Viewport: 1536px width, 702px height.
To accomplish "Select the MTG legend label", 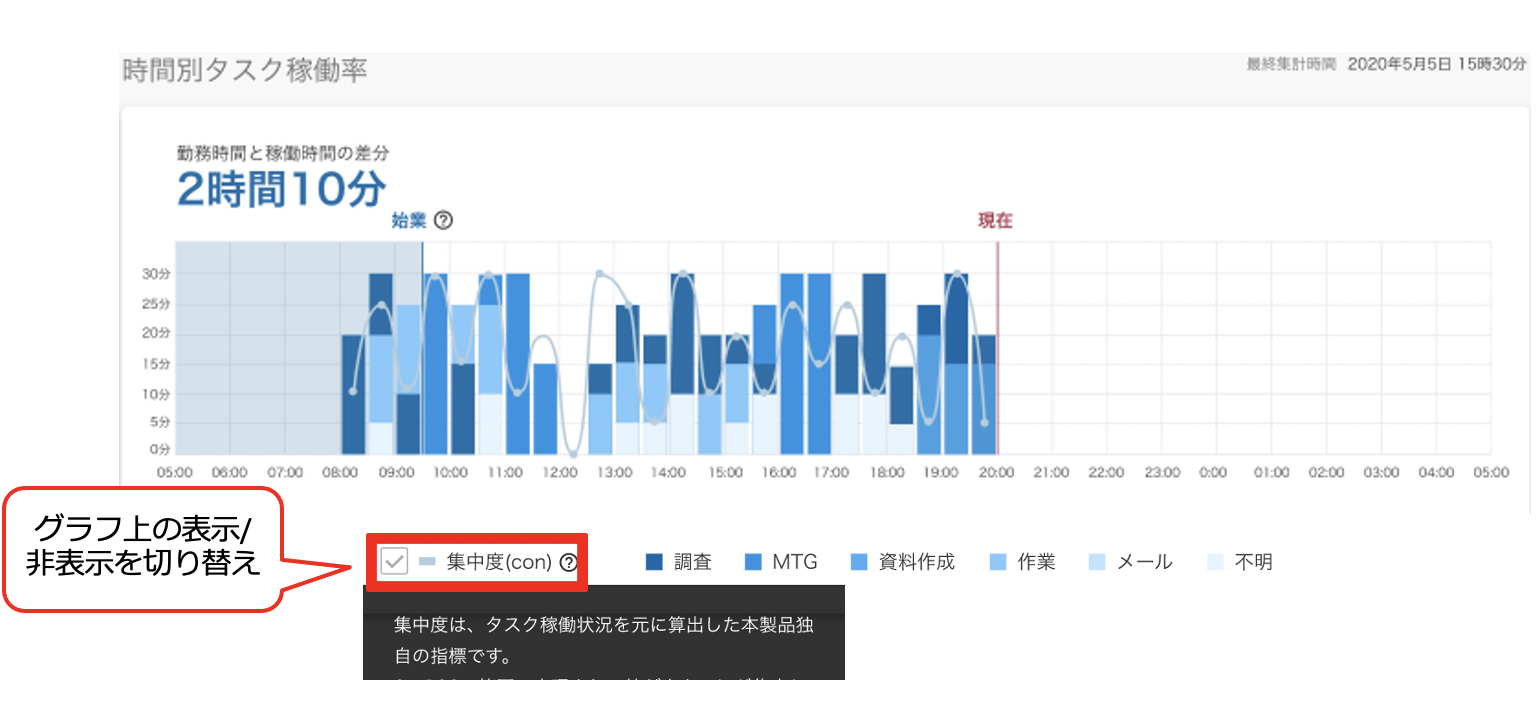I will [795, 562].
